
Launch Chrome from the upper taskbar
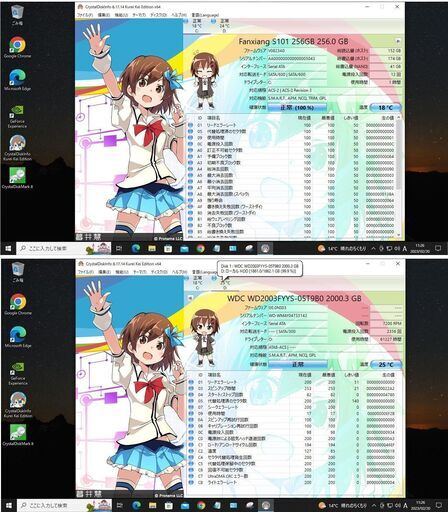point(200,248)
